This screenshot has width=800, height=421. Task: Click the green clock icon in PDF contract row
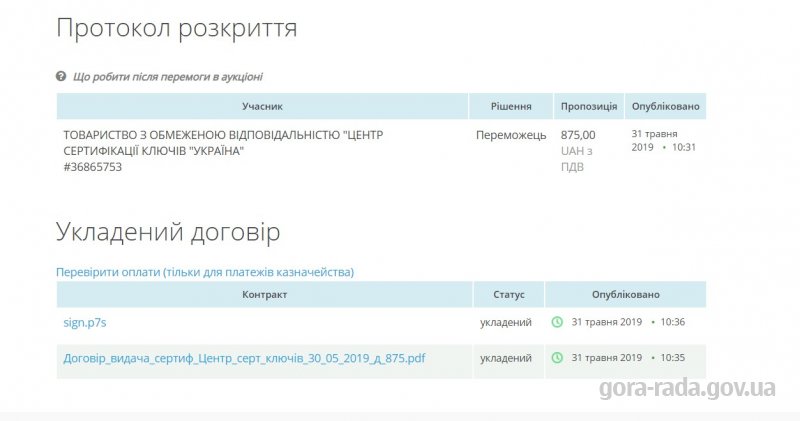point(557,358)
